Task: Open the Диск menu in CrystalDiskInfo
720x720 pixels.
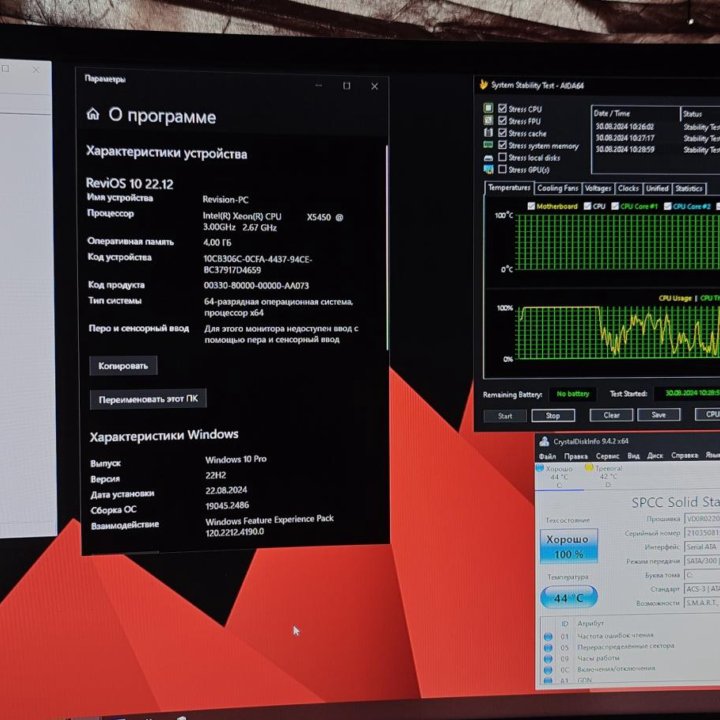Action: 655,456
